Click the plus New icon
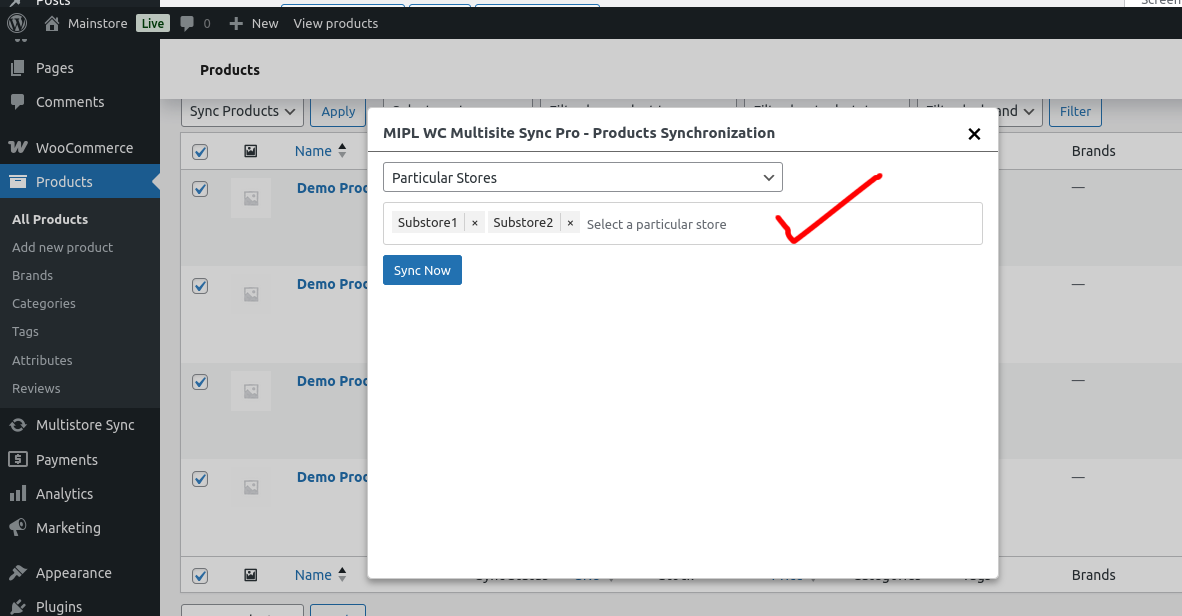 [236, 23]
